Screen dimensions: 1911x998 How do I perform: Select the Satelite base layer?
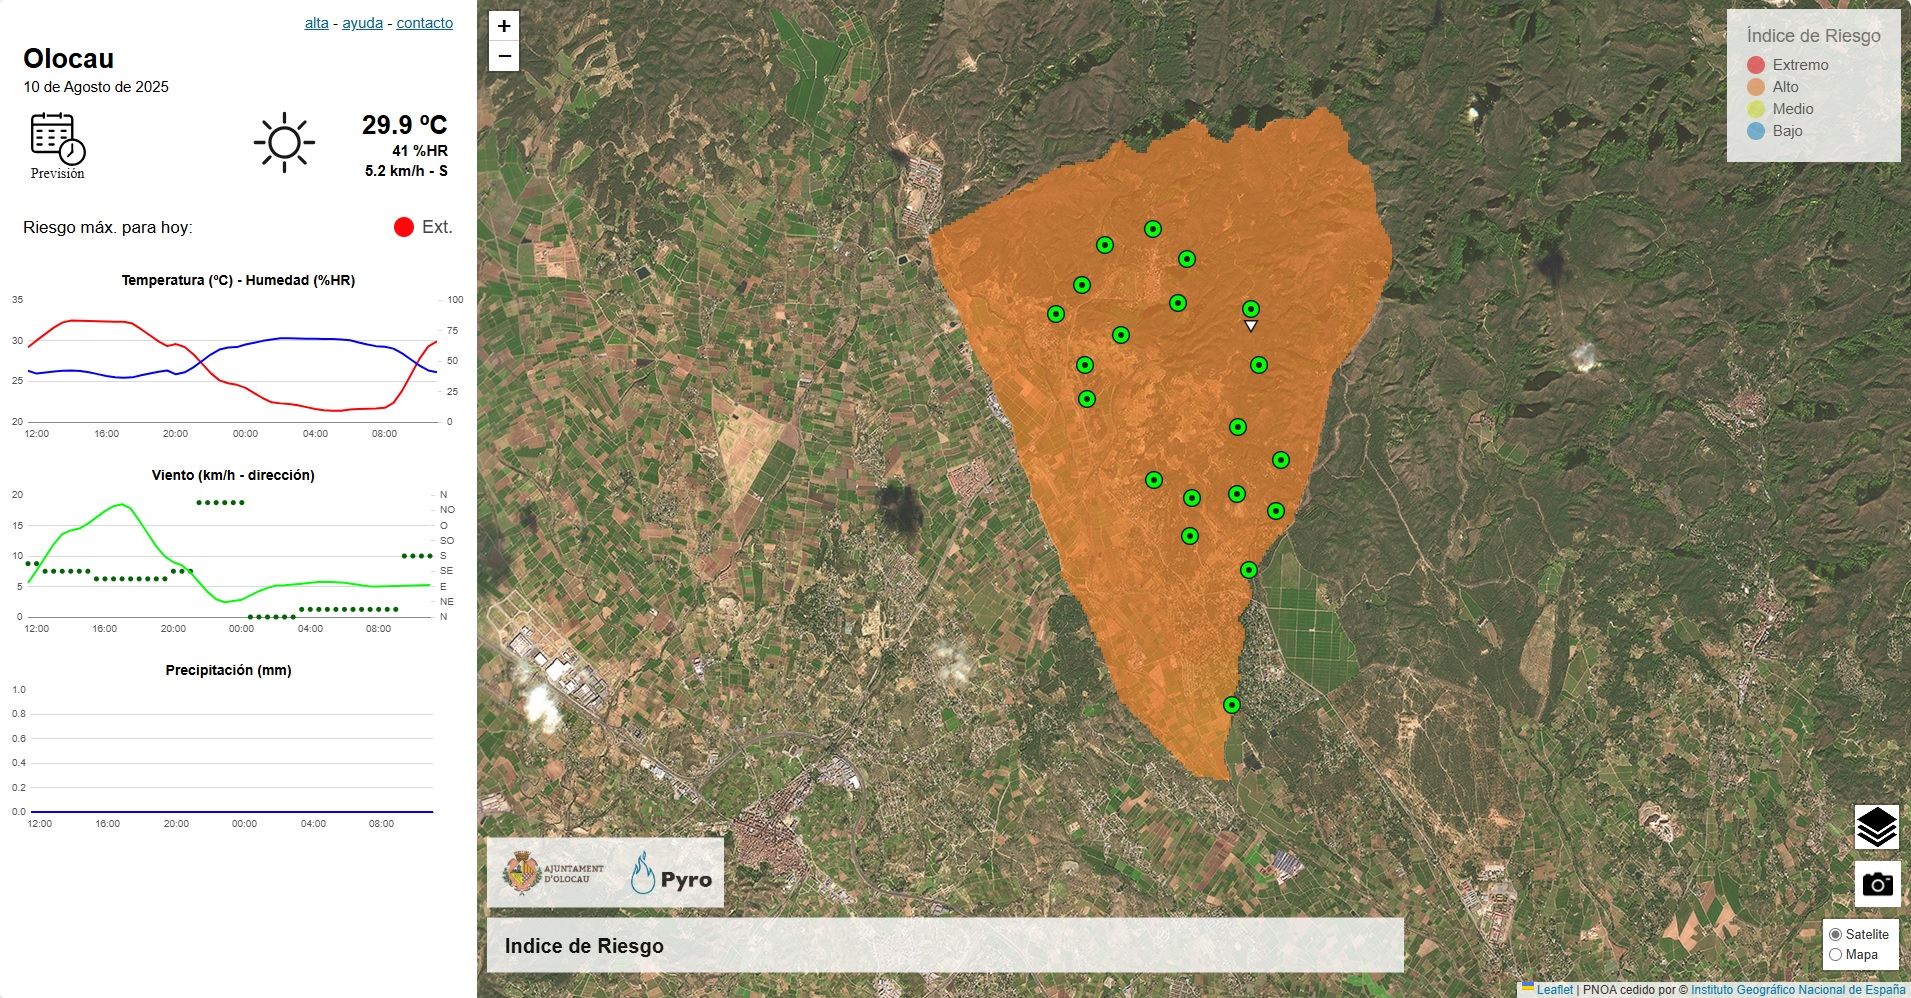point(1836,933)
